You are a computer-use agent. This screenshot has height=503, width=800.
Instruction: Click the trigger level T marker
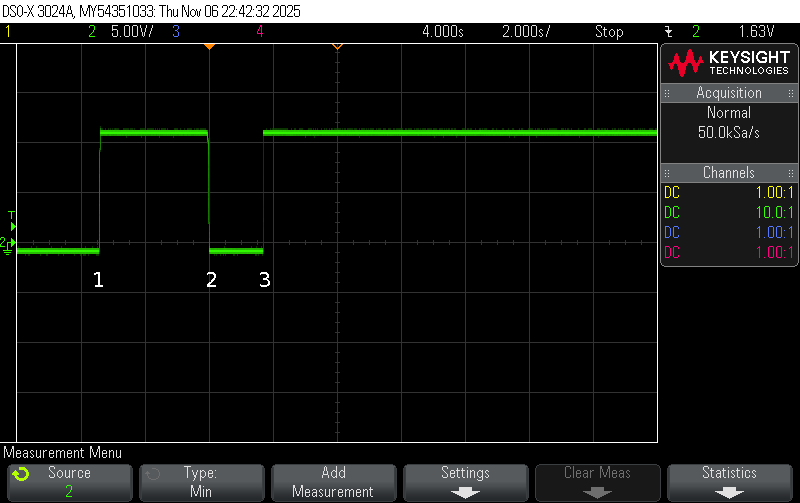click(12, 221)
